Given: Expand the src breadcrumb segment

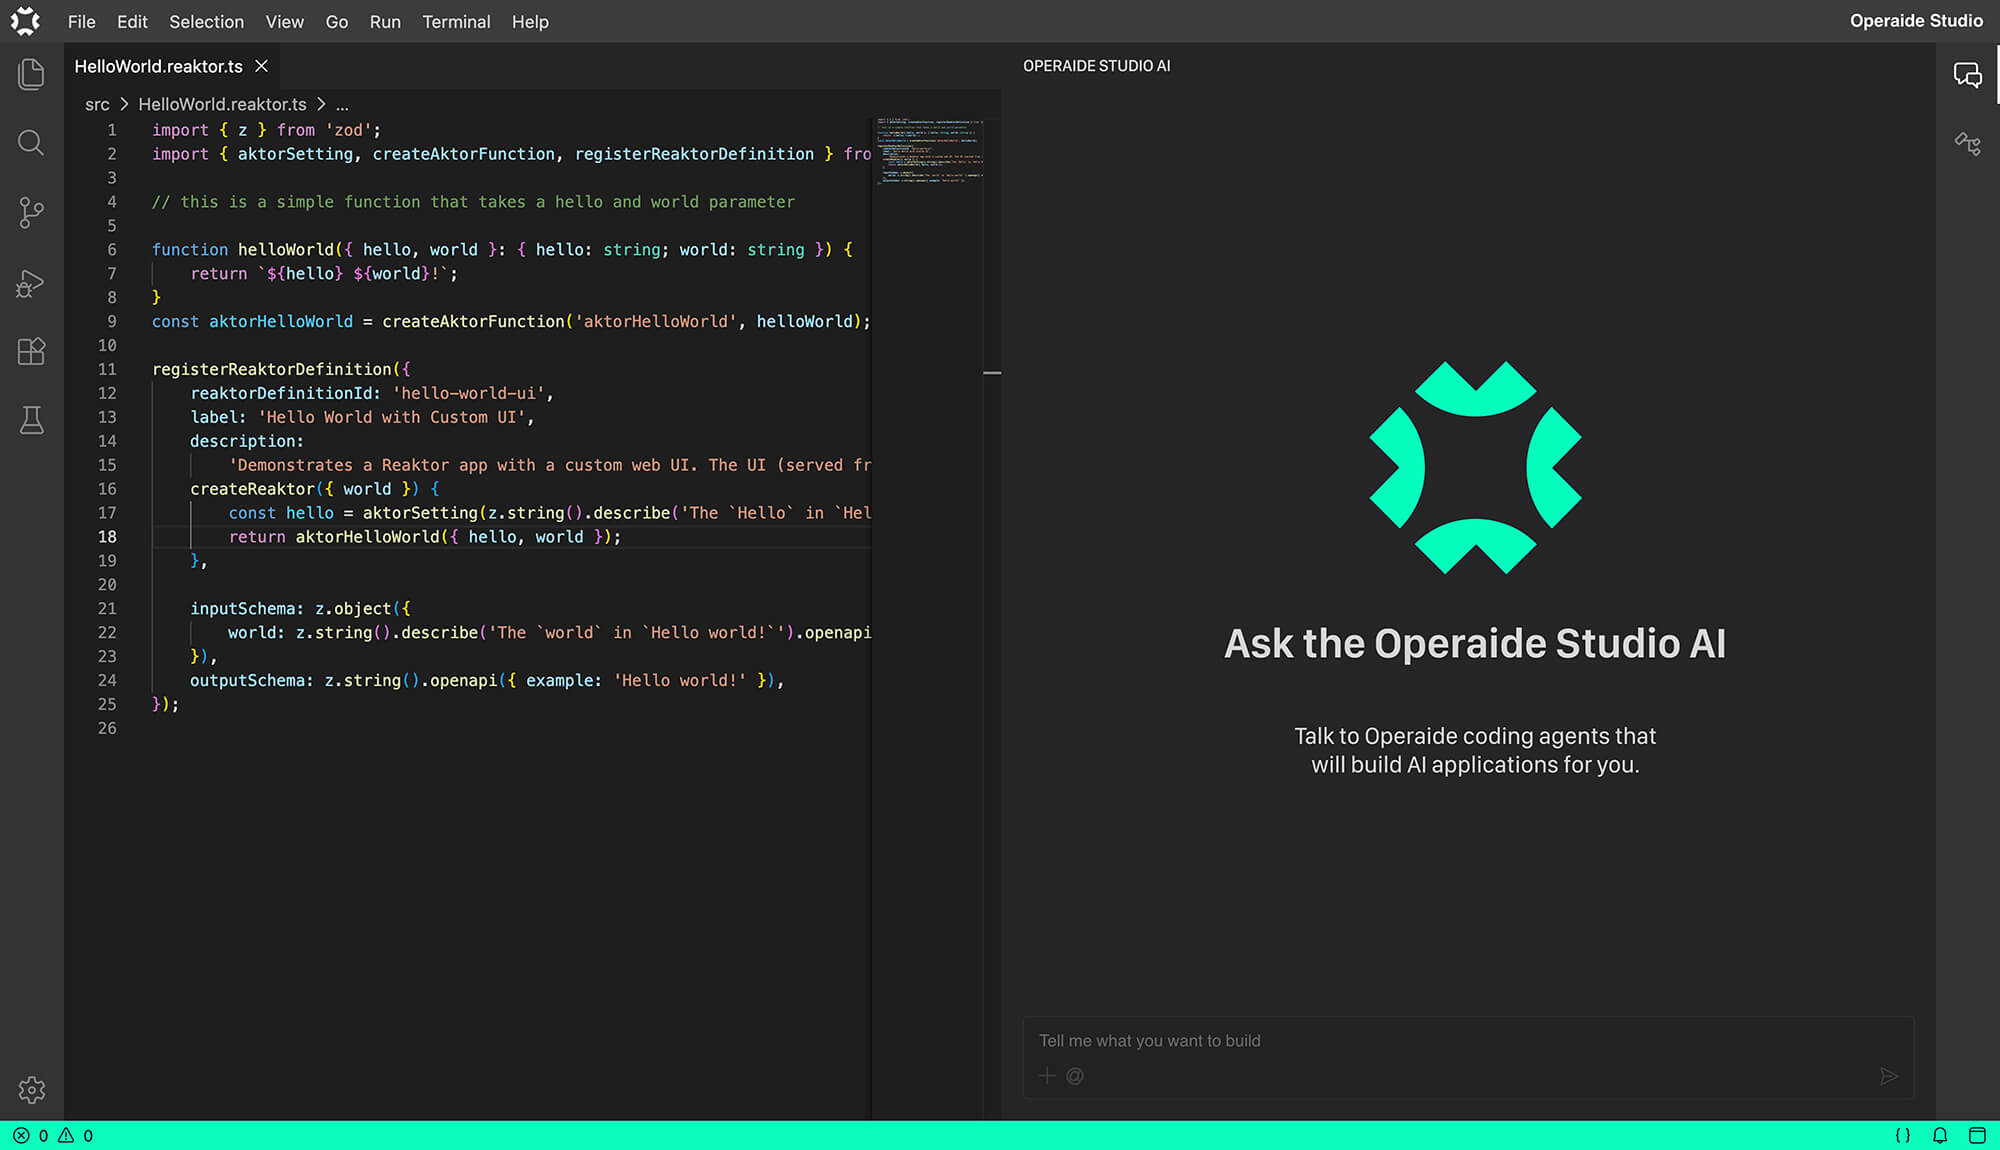Looking at the screenshot, I should tap(97, 104).
